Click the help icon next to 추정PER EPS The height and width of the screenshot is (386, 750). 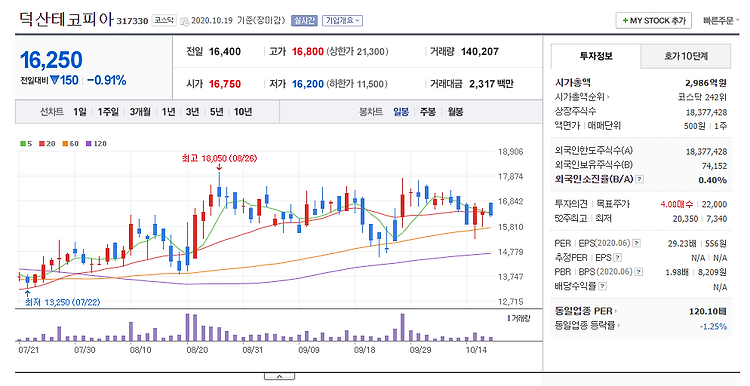point(618,258)
